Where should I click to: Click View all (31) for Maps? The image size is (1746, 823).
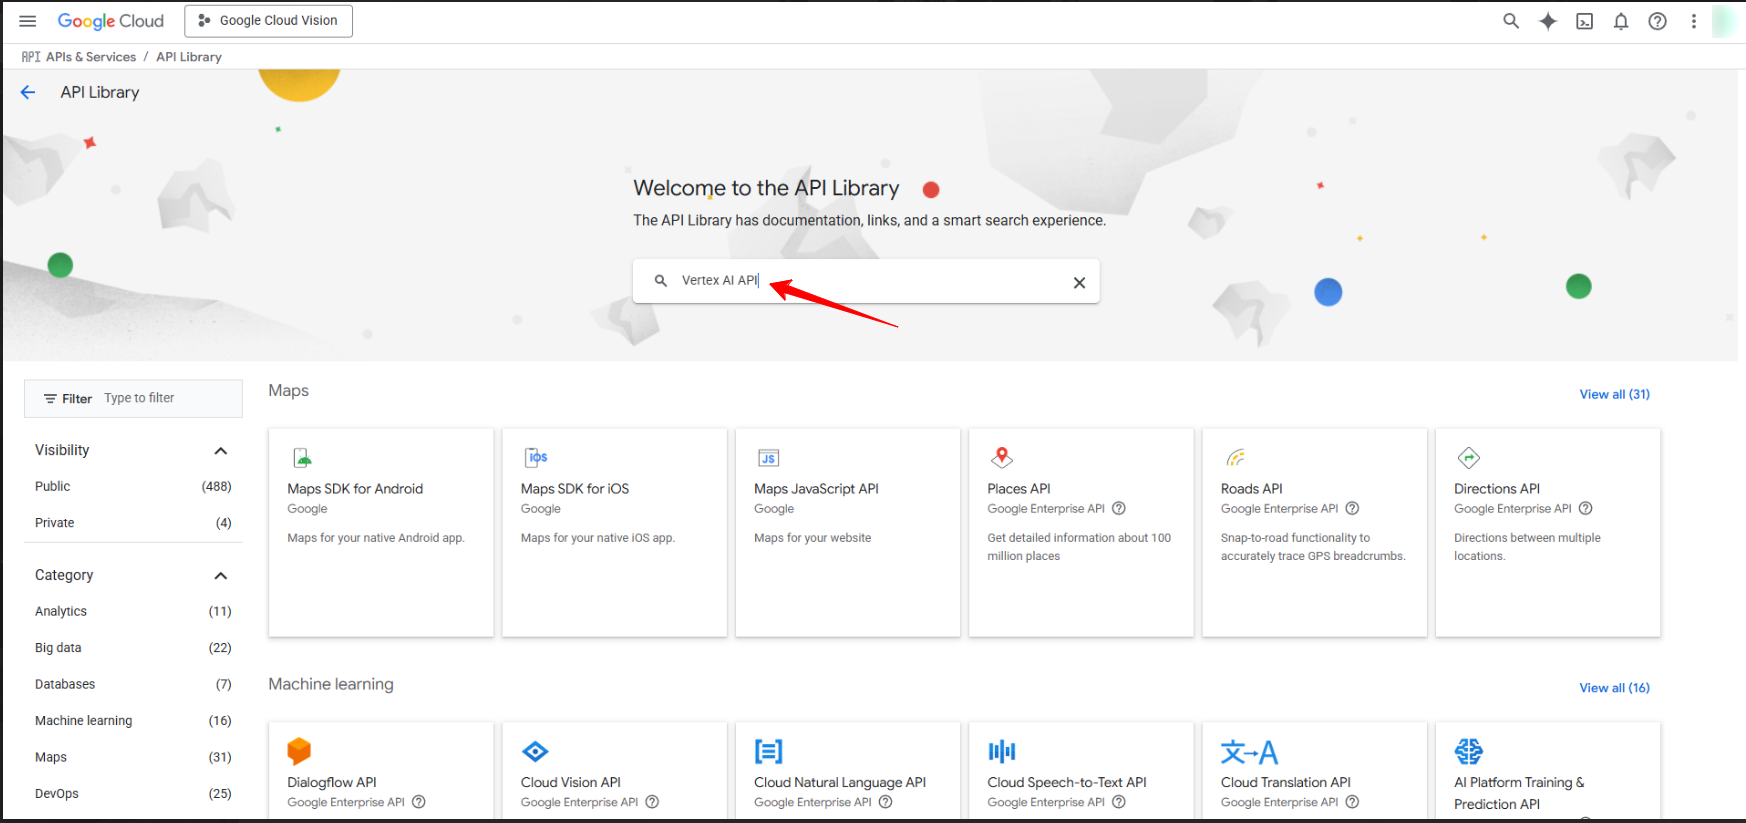pos(1614,394)
